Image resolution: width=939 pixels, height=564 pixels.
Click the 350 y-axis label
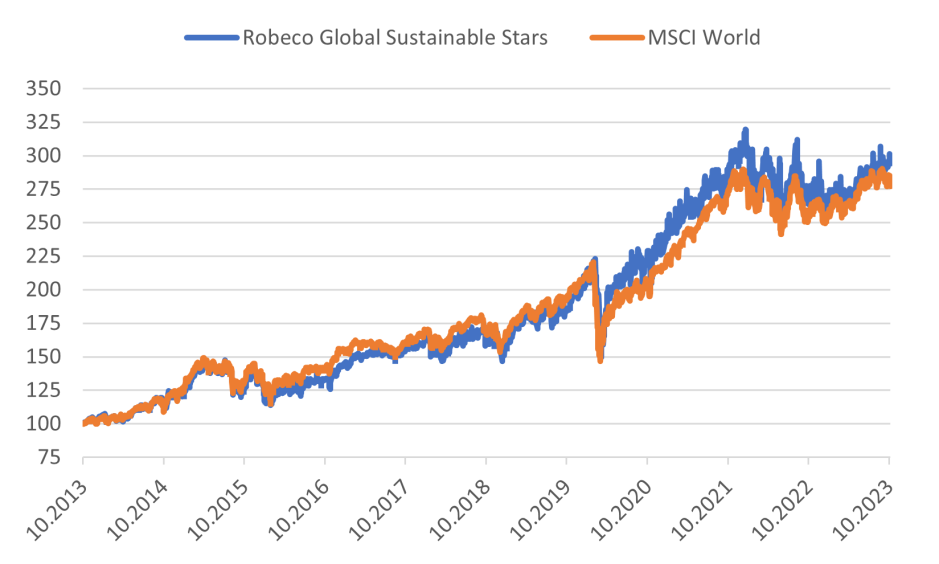click(x=43, y=89)
